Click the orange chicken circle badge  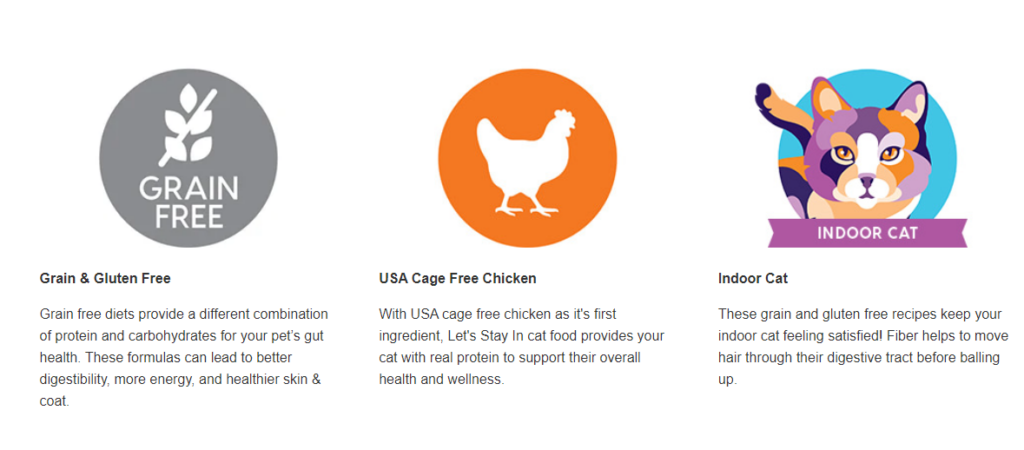[527, 157]
